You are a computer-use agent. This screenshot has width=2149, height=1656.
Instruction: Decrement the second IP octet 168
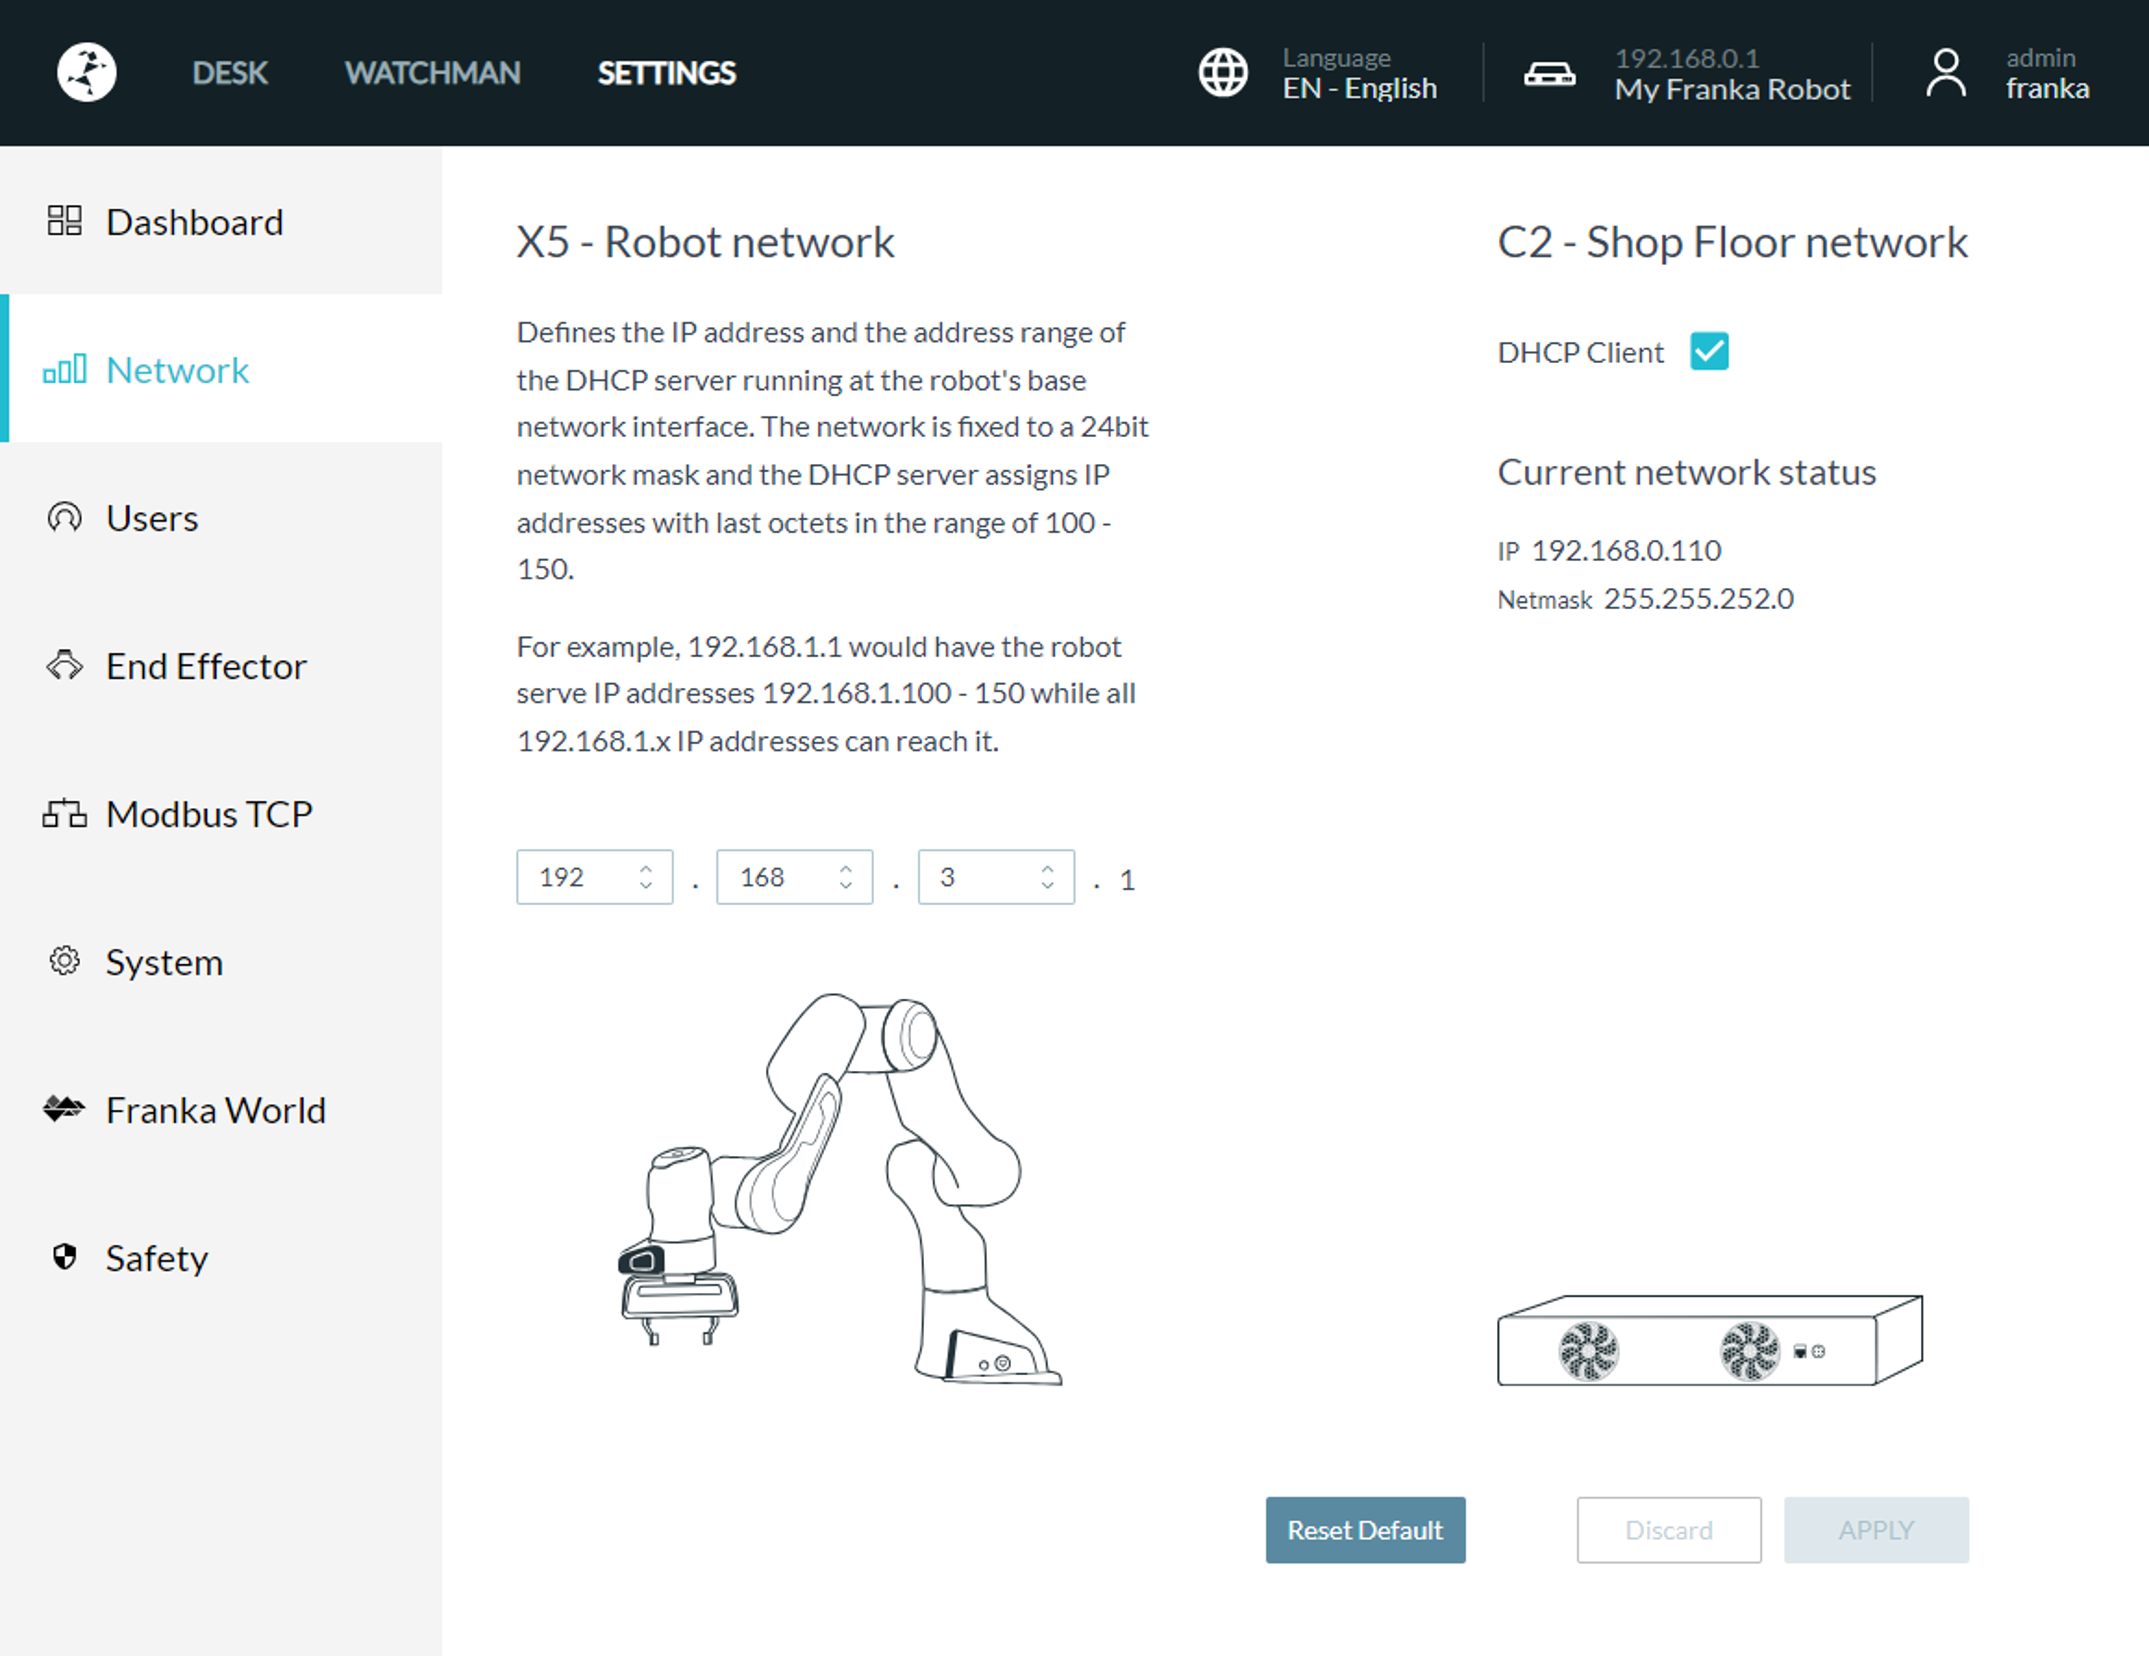846,888
